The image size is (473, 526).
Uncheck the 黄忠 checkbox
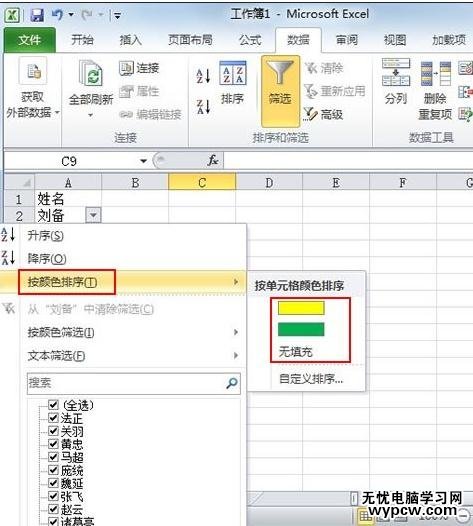53,444
